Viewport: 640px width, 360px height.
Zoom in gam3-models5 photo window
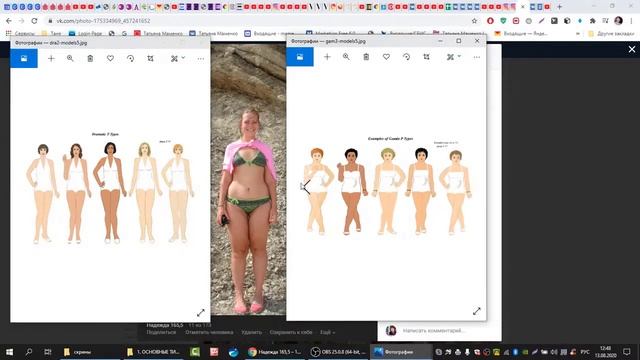[x=346, y=57]
